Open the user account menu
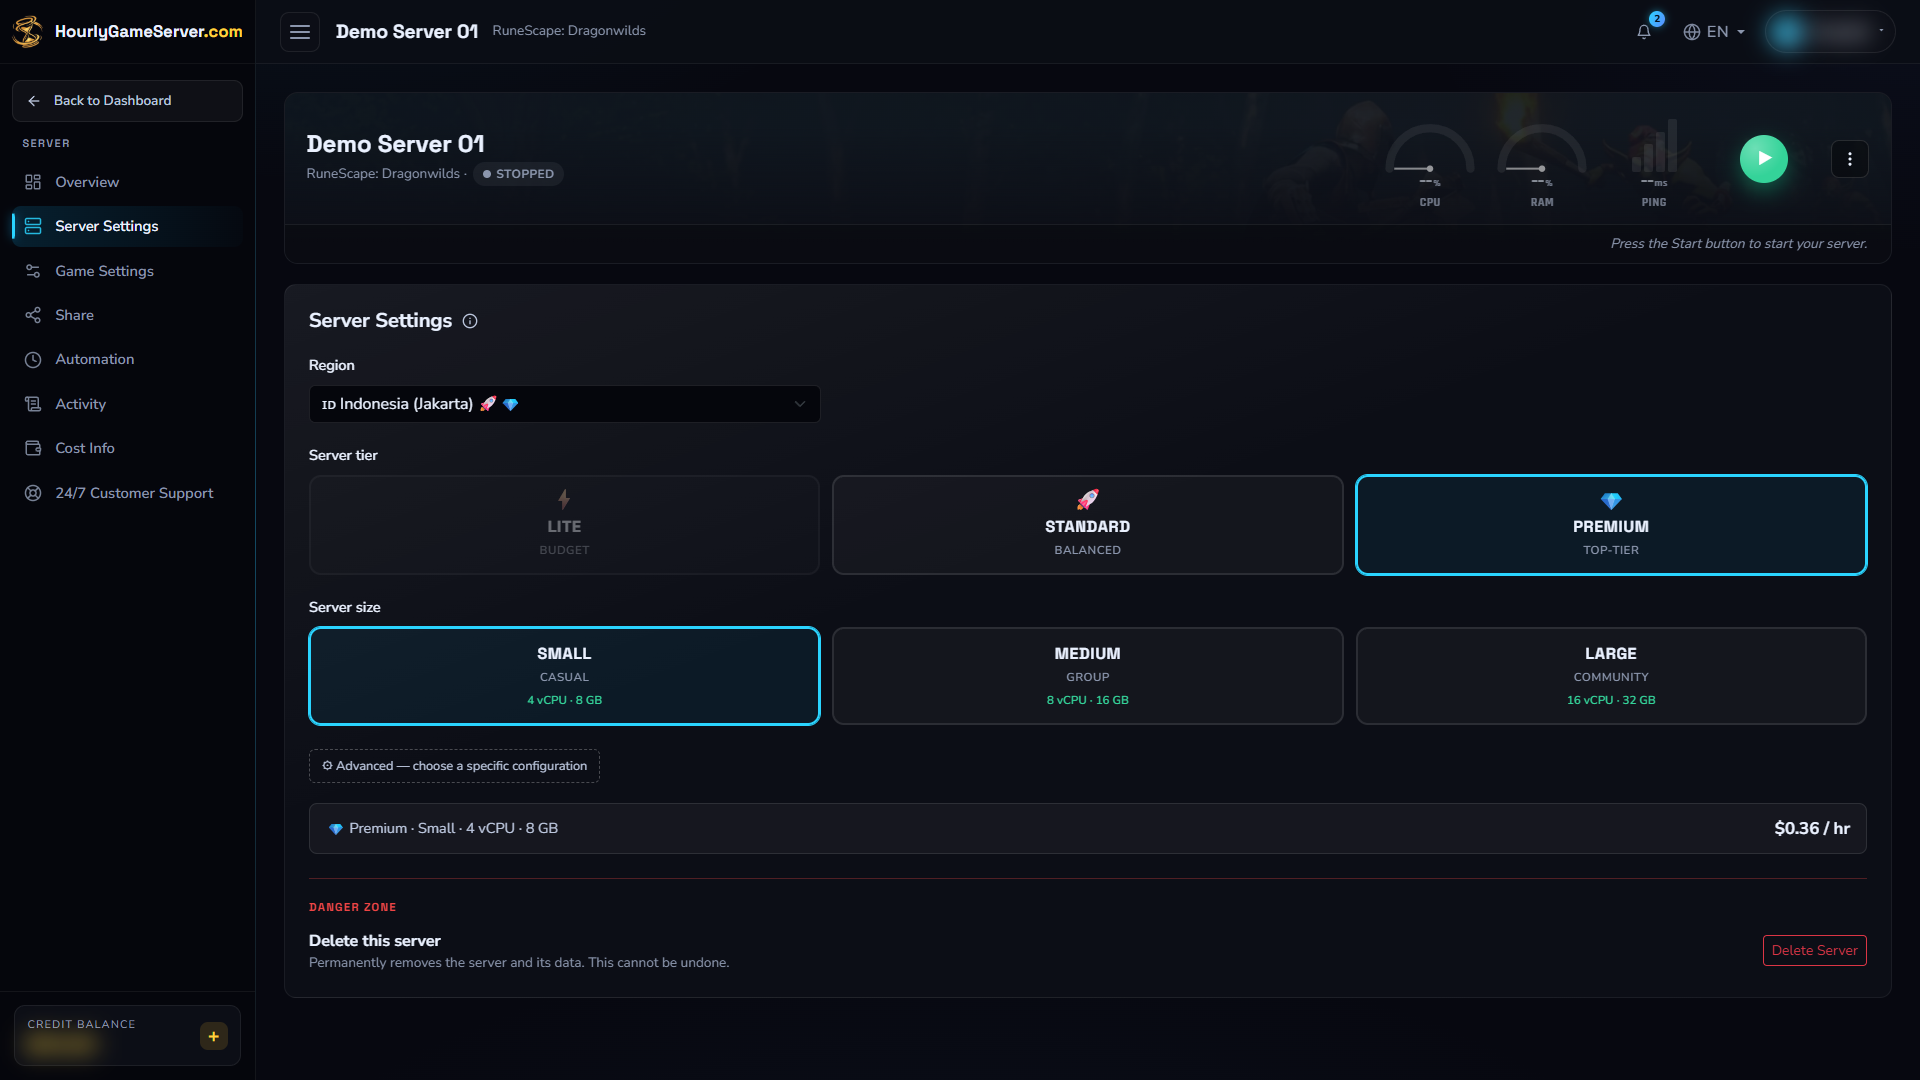 1829,32
